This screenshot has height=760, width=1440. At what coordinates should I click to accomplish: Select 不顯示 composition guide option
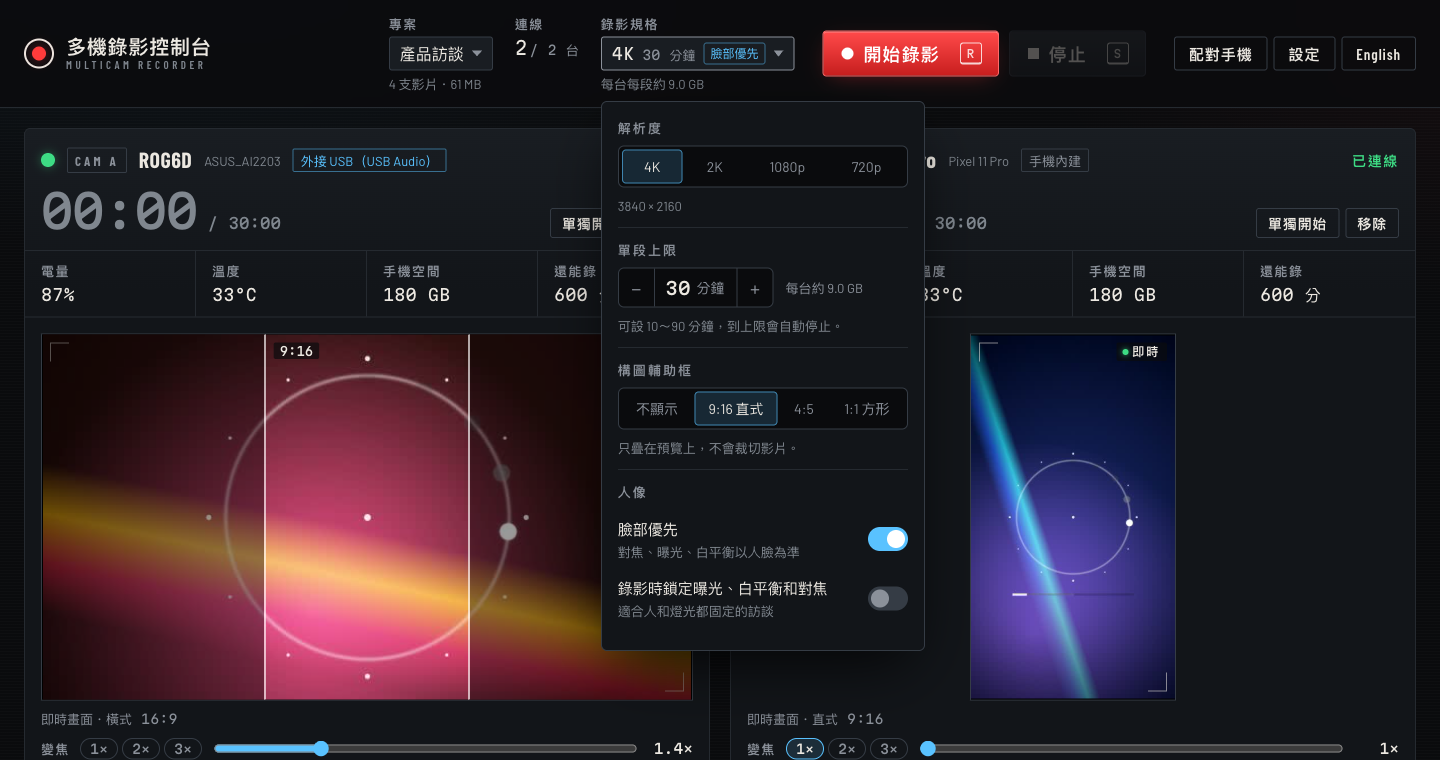(x=657, y=409)
